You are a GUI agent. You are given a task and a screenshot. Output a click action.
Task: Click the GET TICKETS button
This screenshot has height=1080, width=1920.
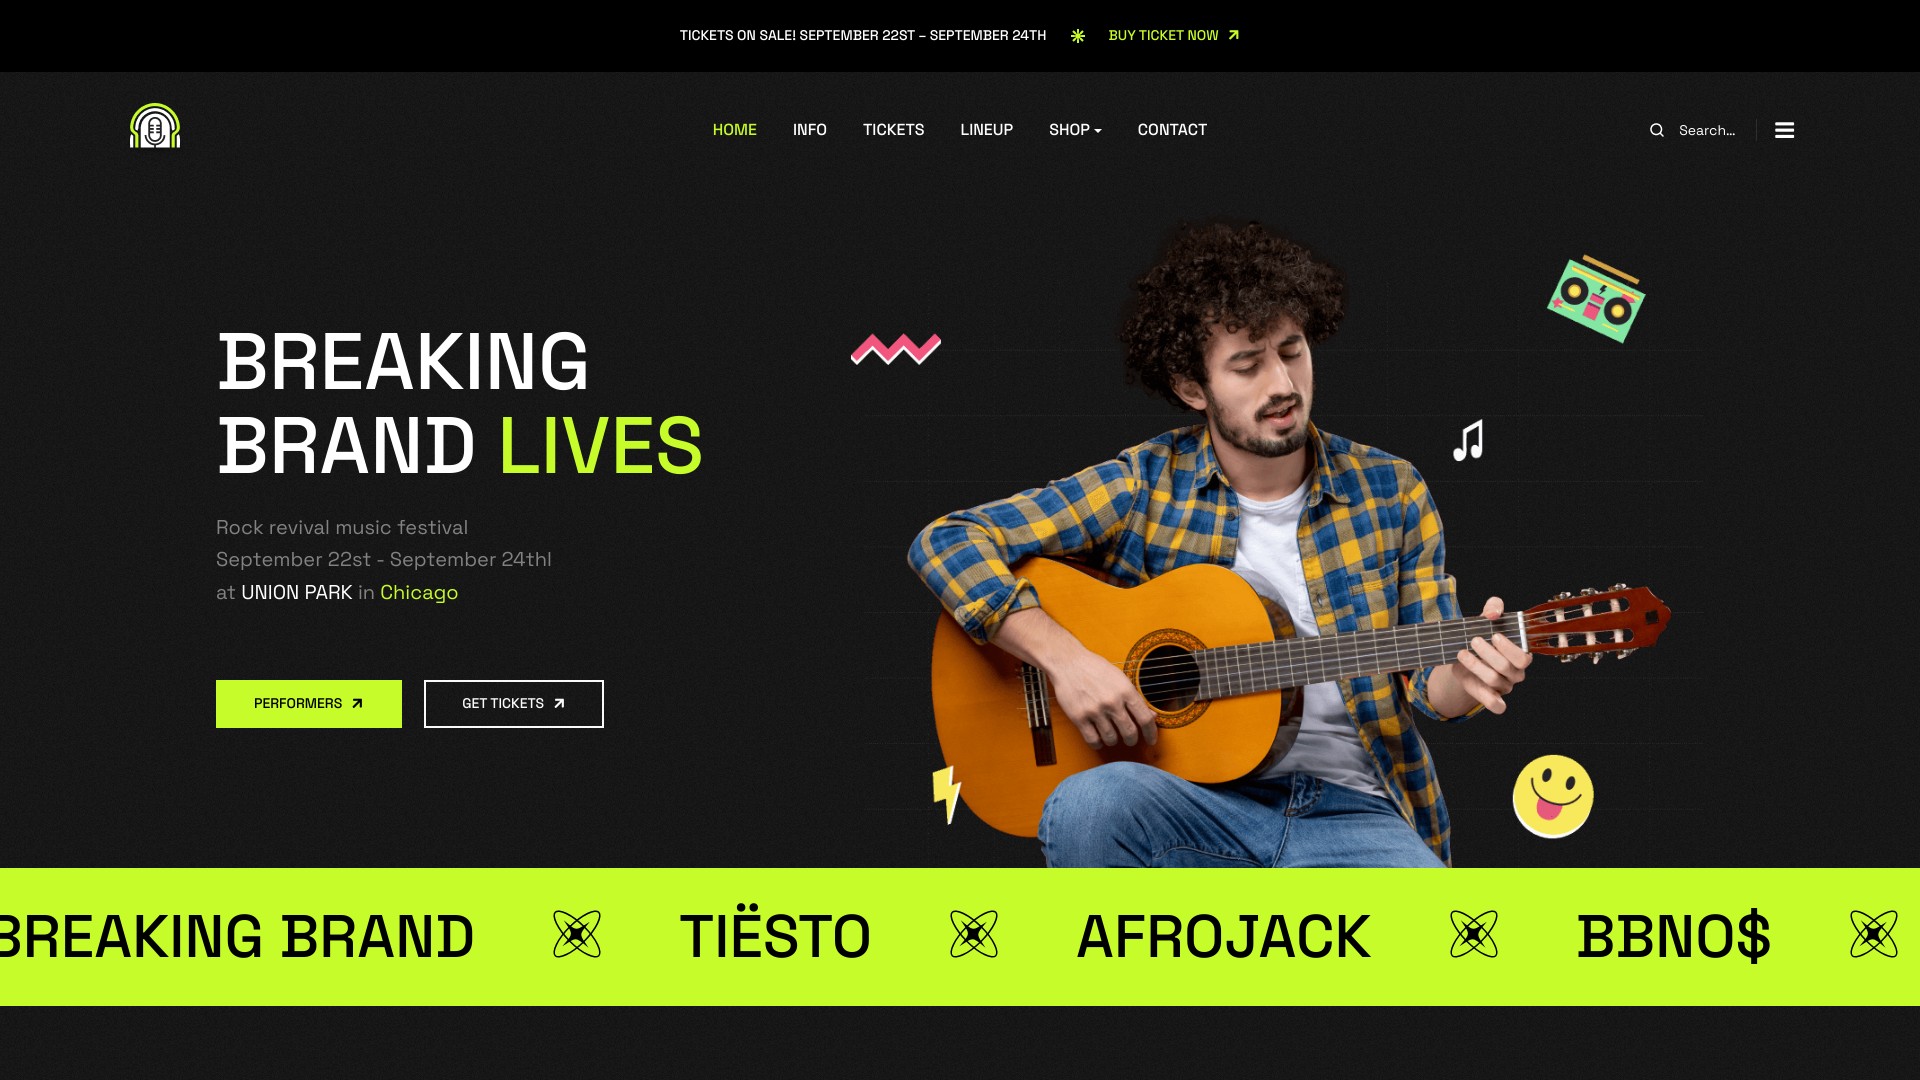514,704
